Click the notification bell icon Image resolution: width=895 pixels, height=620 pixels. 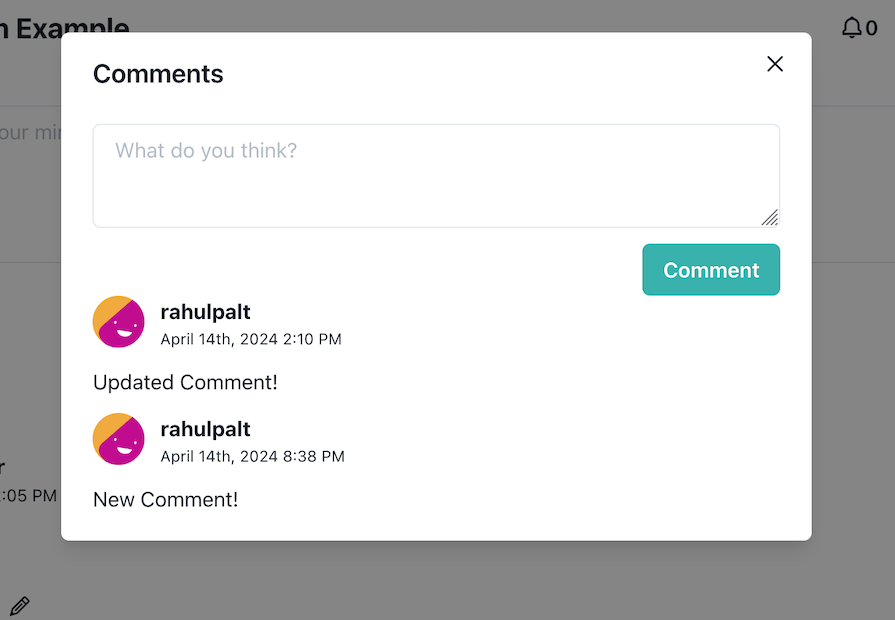[x=851, y=28]
